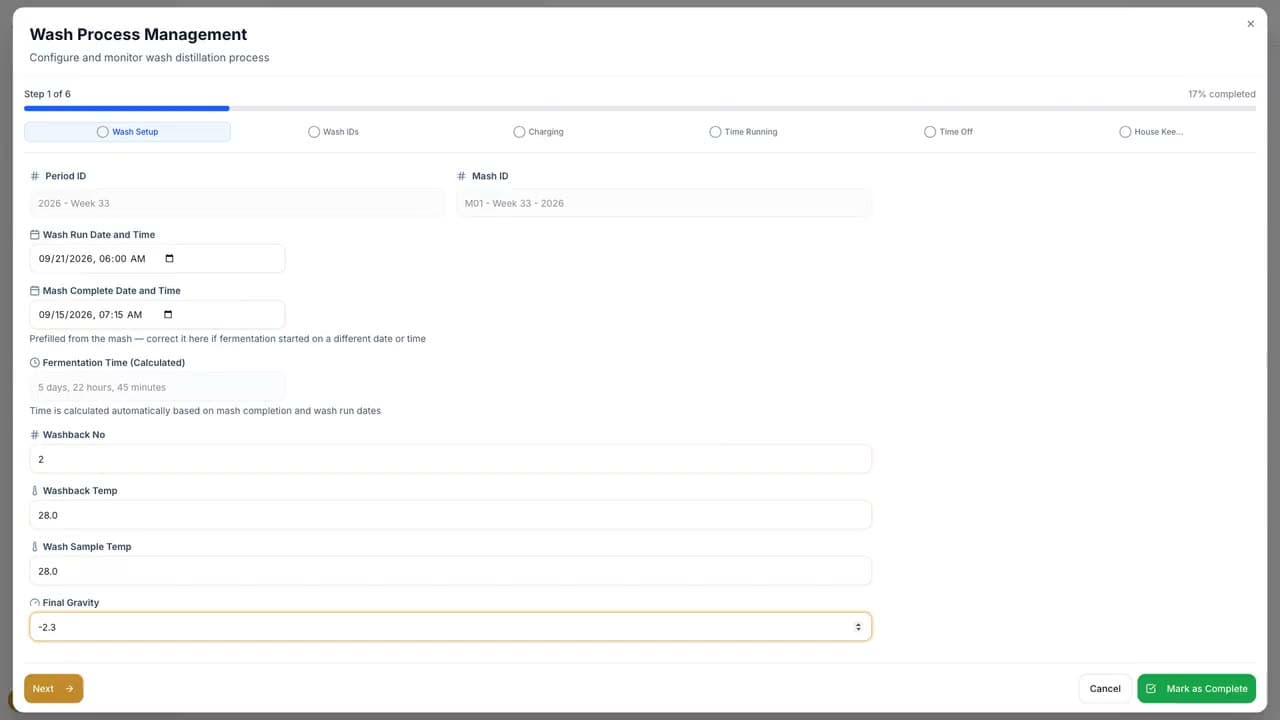
Task: Open calendar picker for Mash Complete Date
Action: click(168, 315)
